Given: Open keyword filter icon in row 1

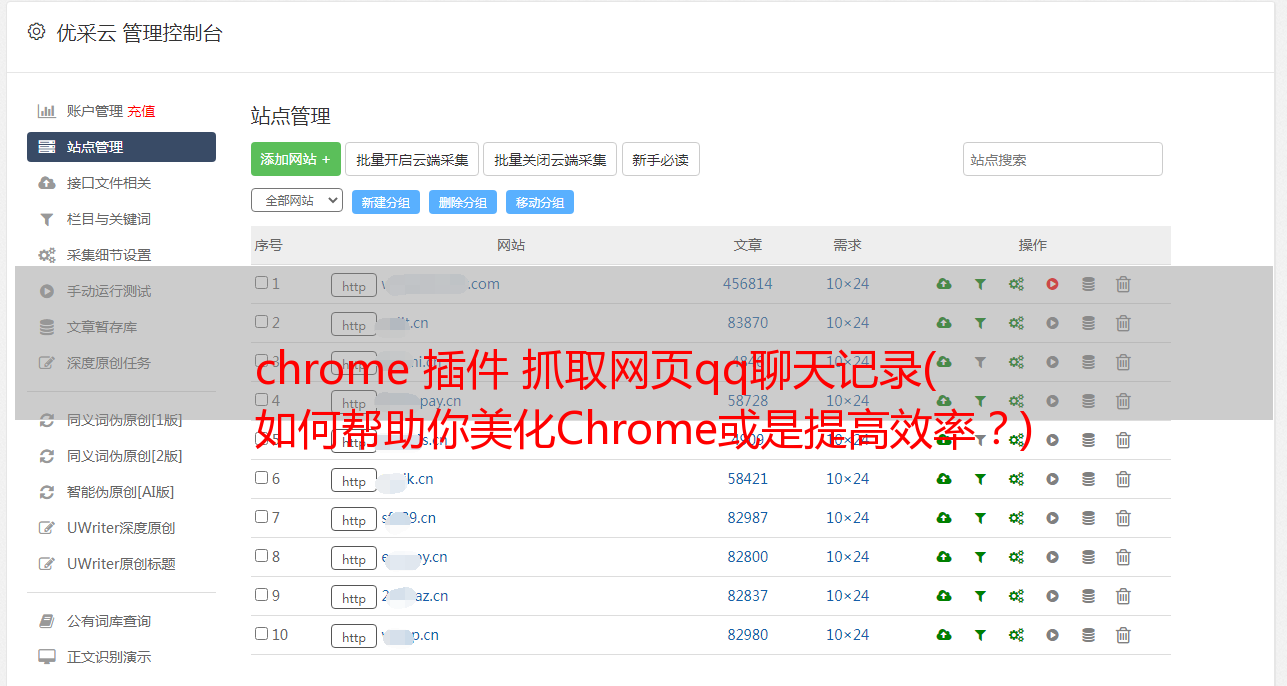Looking at the screenshot, I should coord(980,284).
